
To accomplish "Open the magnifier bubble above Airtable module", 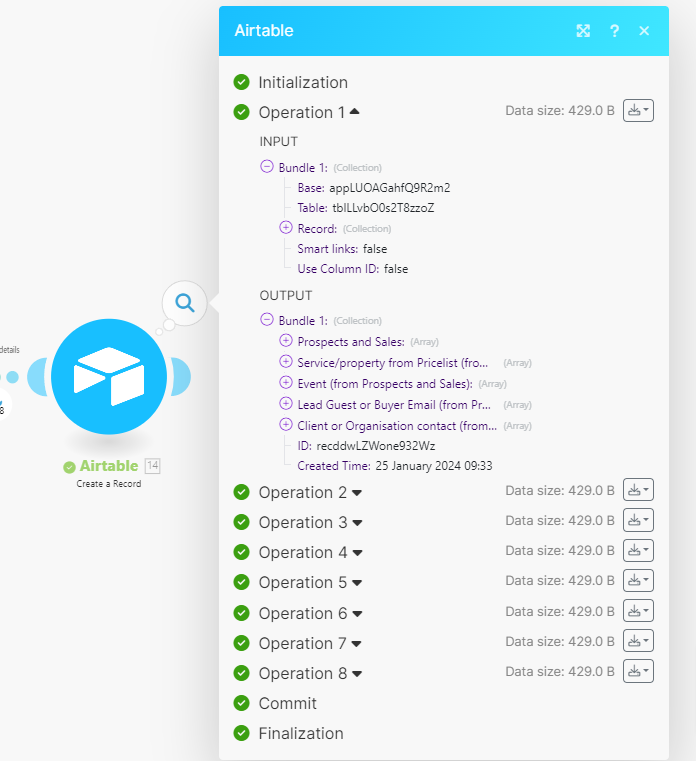I will click(x=185, y=303).
